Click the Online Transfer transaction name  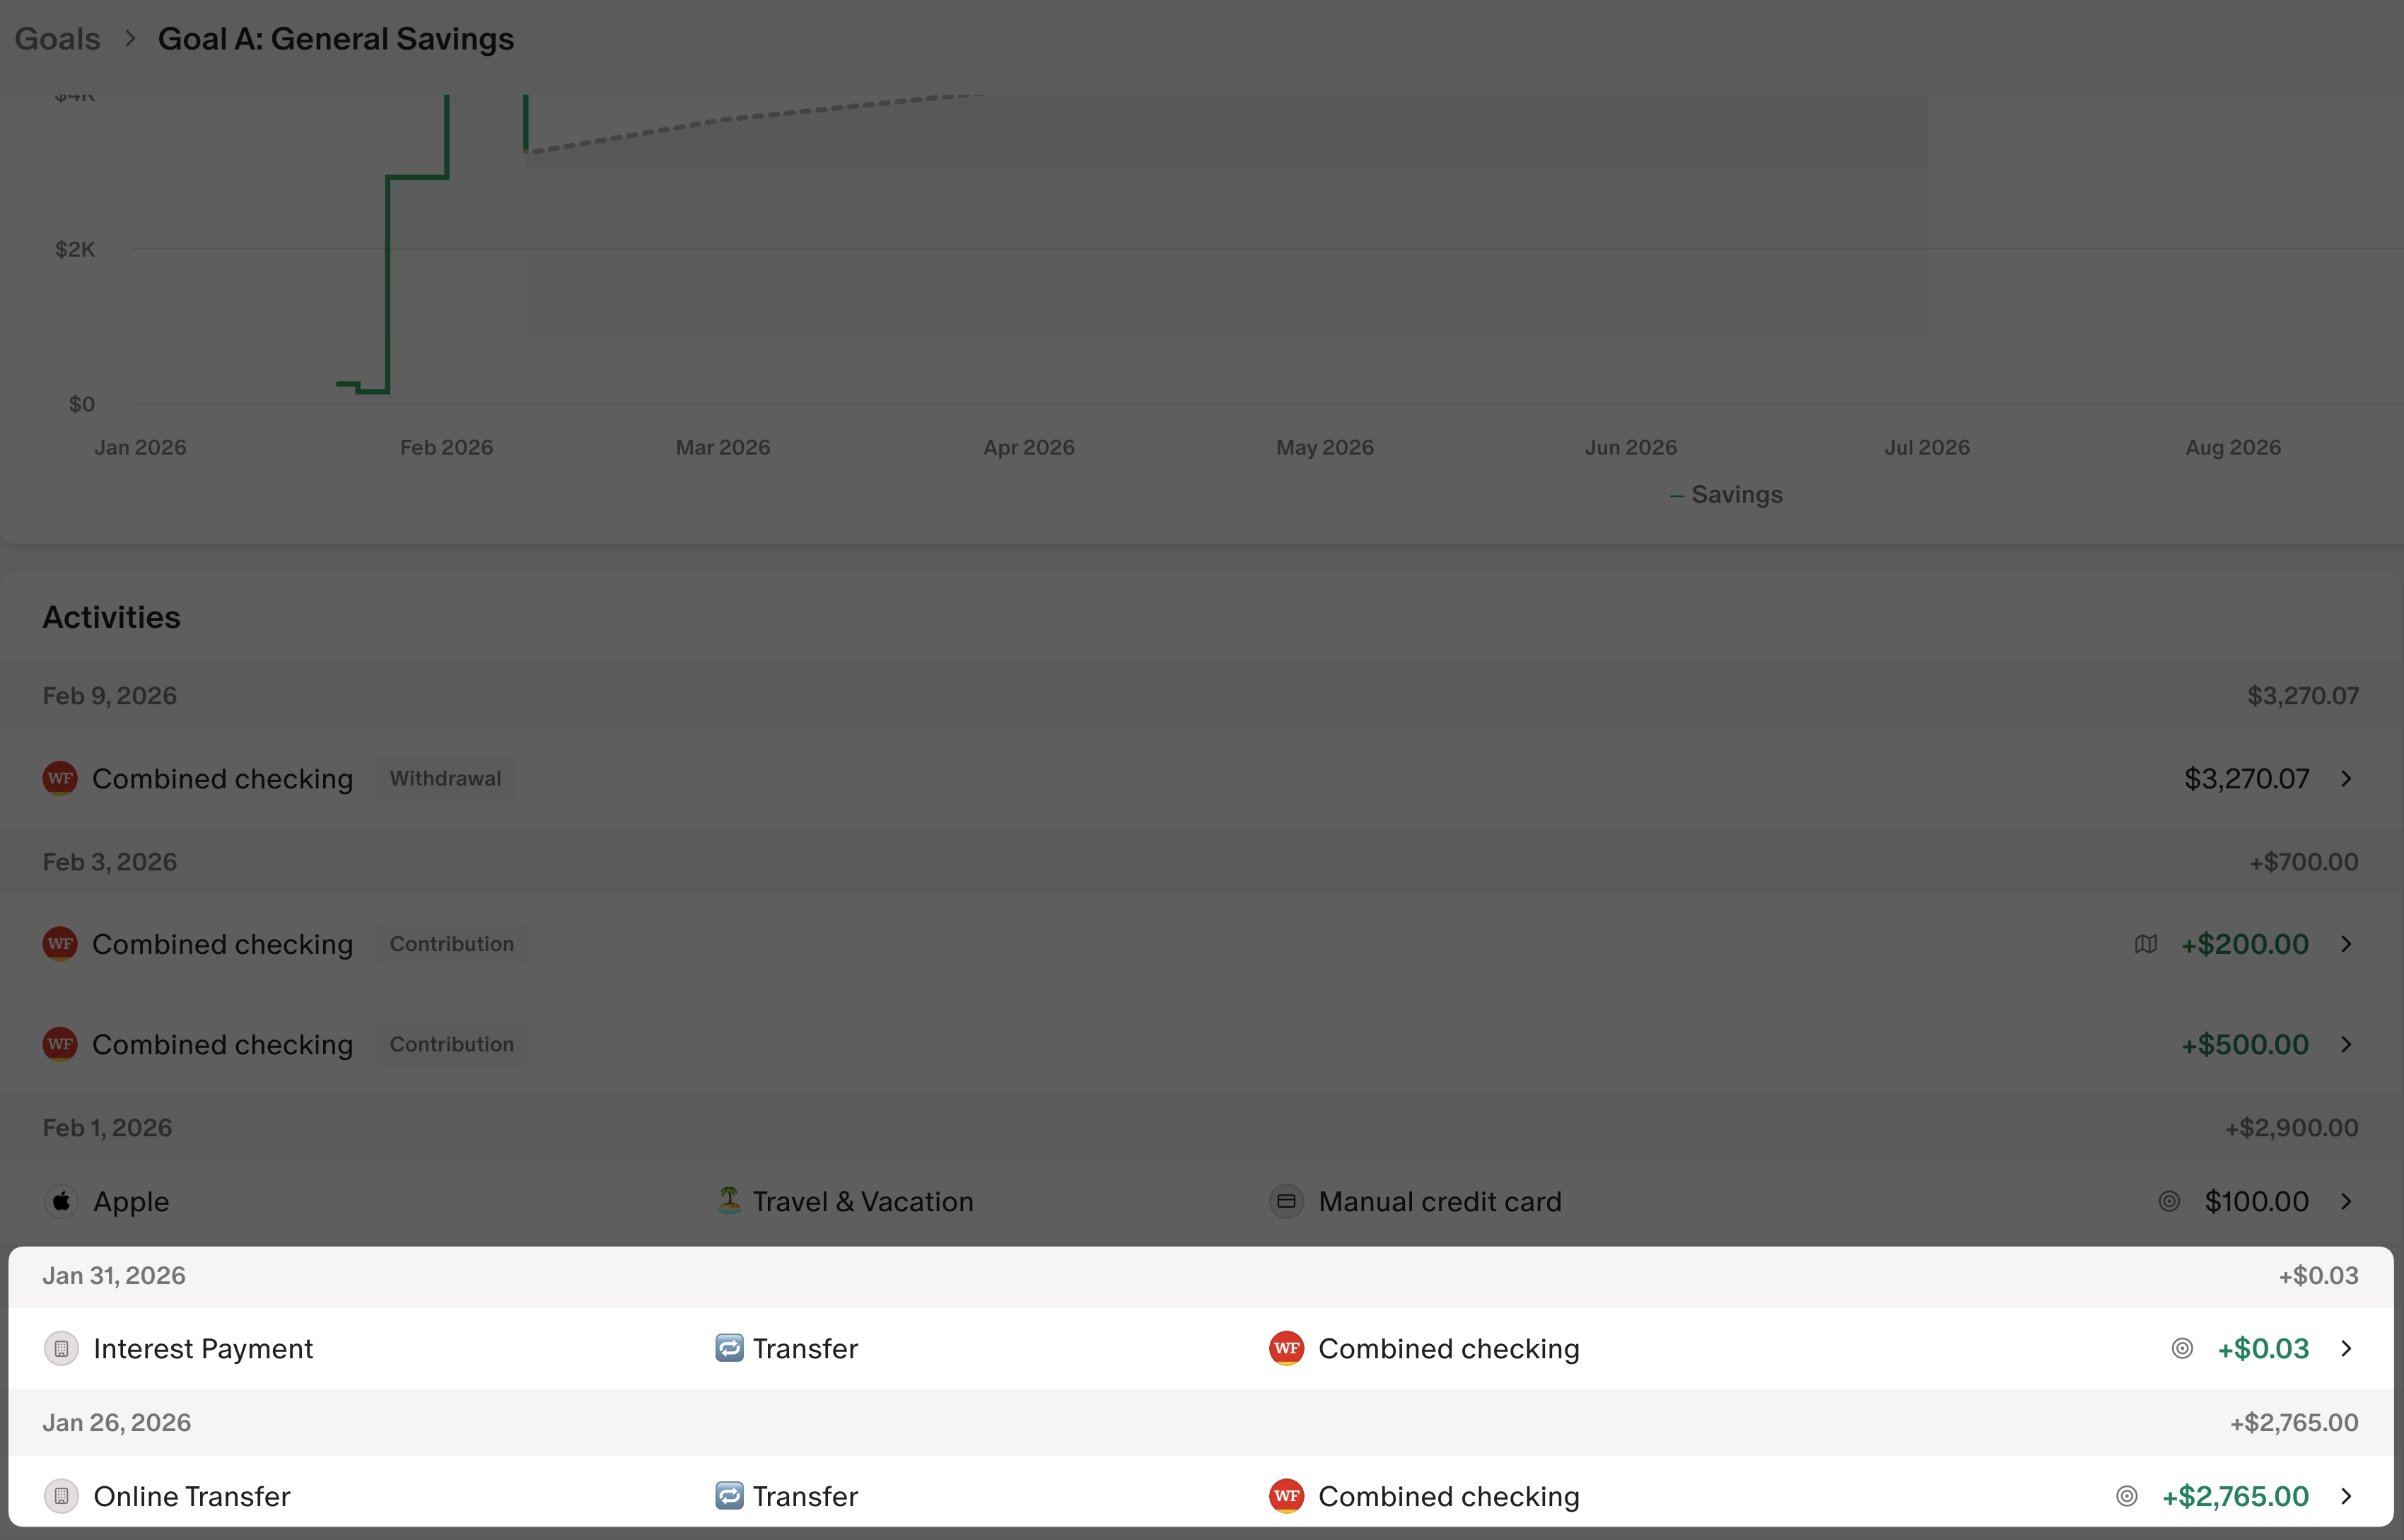tap(192, 1496)
